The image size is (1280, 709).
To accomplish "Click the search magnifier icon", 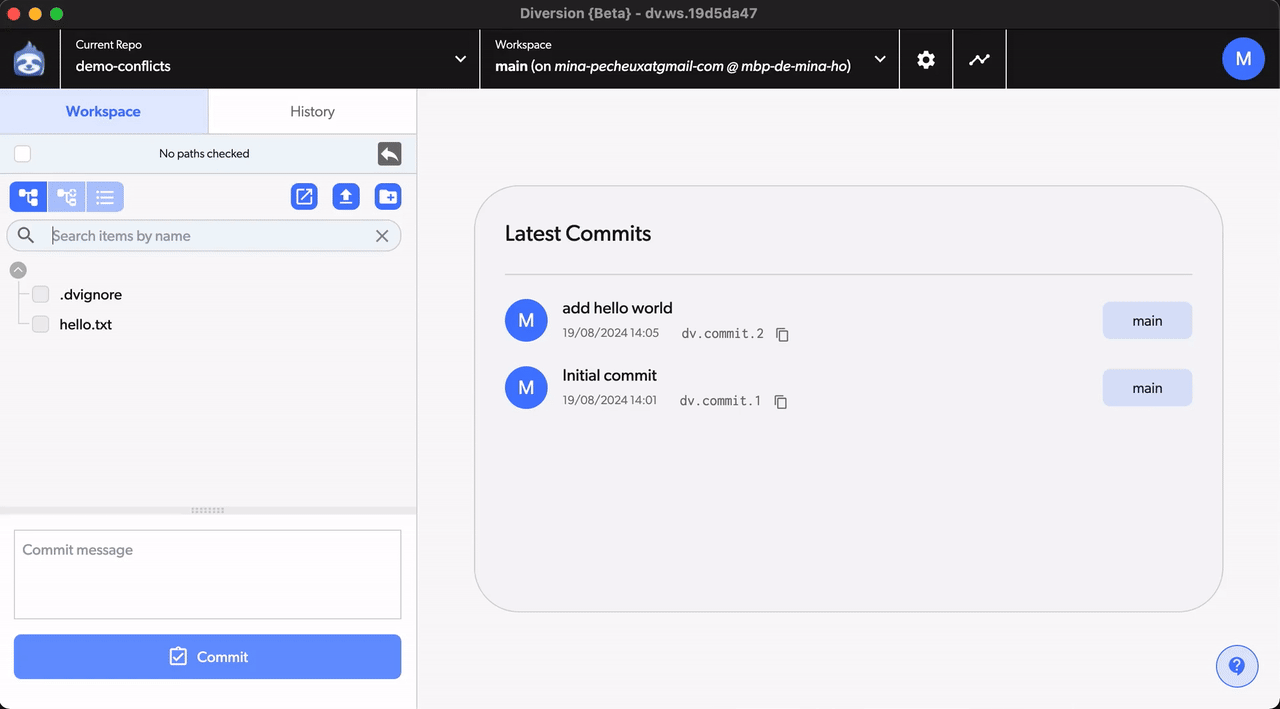I will pyautogui.click(x=27, y=236).
